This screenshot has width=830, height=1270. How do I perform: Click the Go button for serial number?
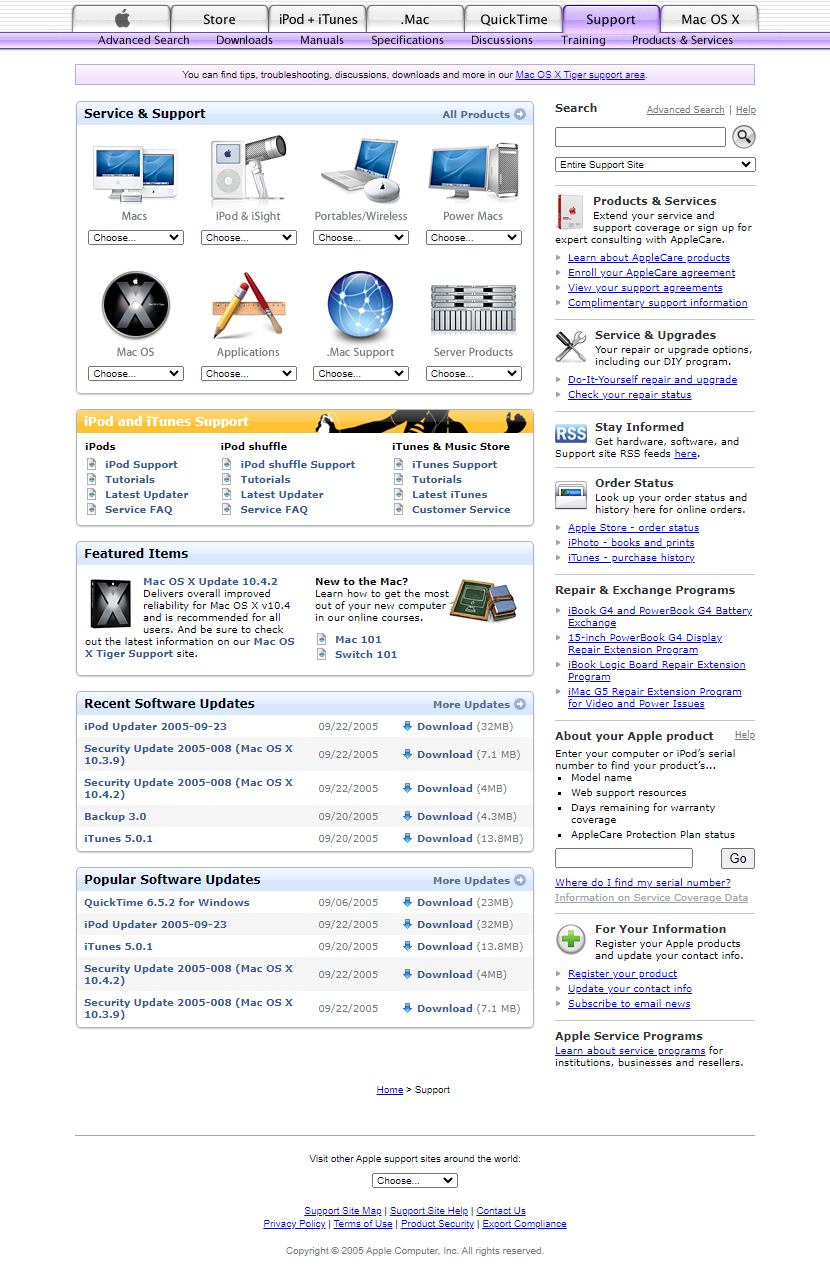coord(738,858)
